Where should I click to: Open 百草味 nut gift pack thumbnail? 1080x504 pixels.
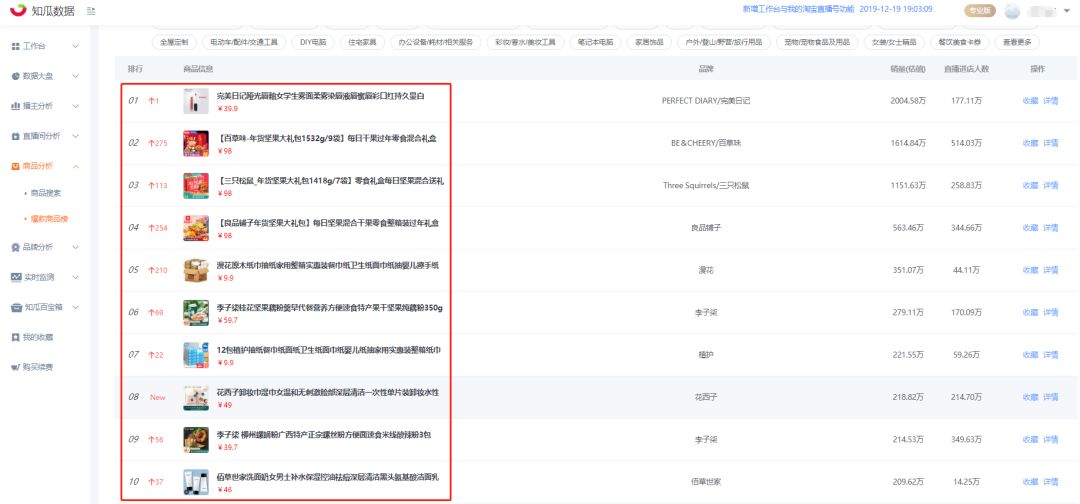[196, 143]
